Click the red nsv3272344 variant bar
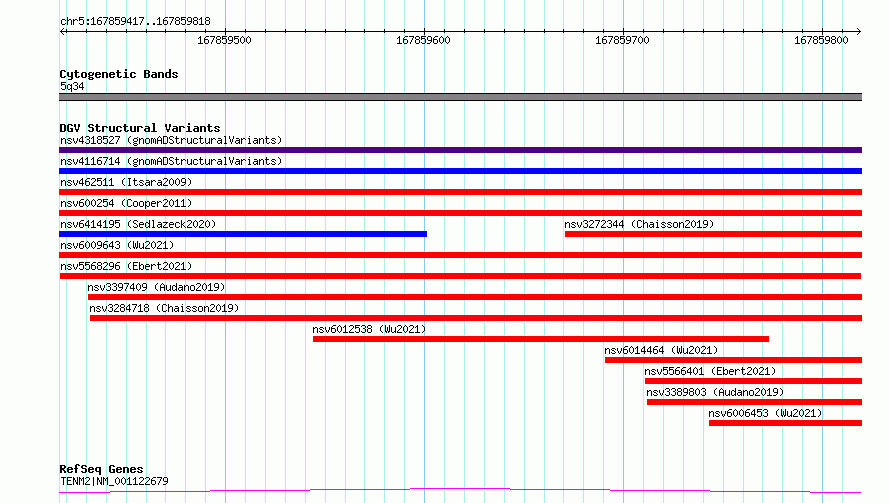 [713, 234]
